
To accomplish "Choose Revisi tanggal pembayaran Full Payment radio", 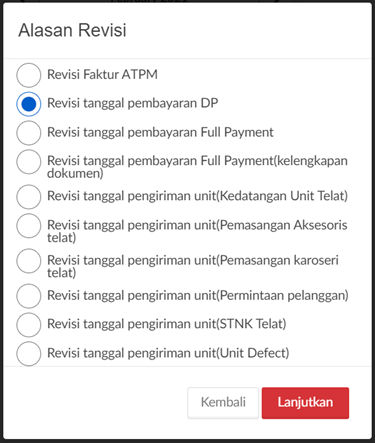I will click(x=29, y=133).
